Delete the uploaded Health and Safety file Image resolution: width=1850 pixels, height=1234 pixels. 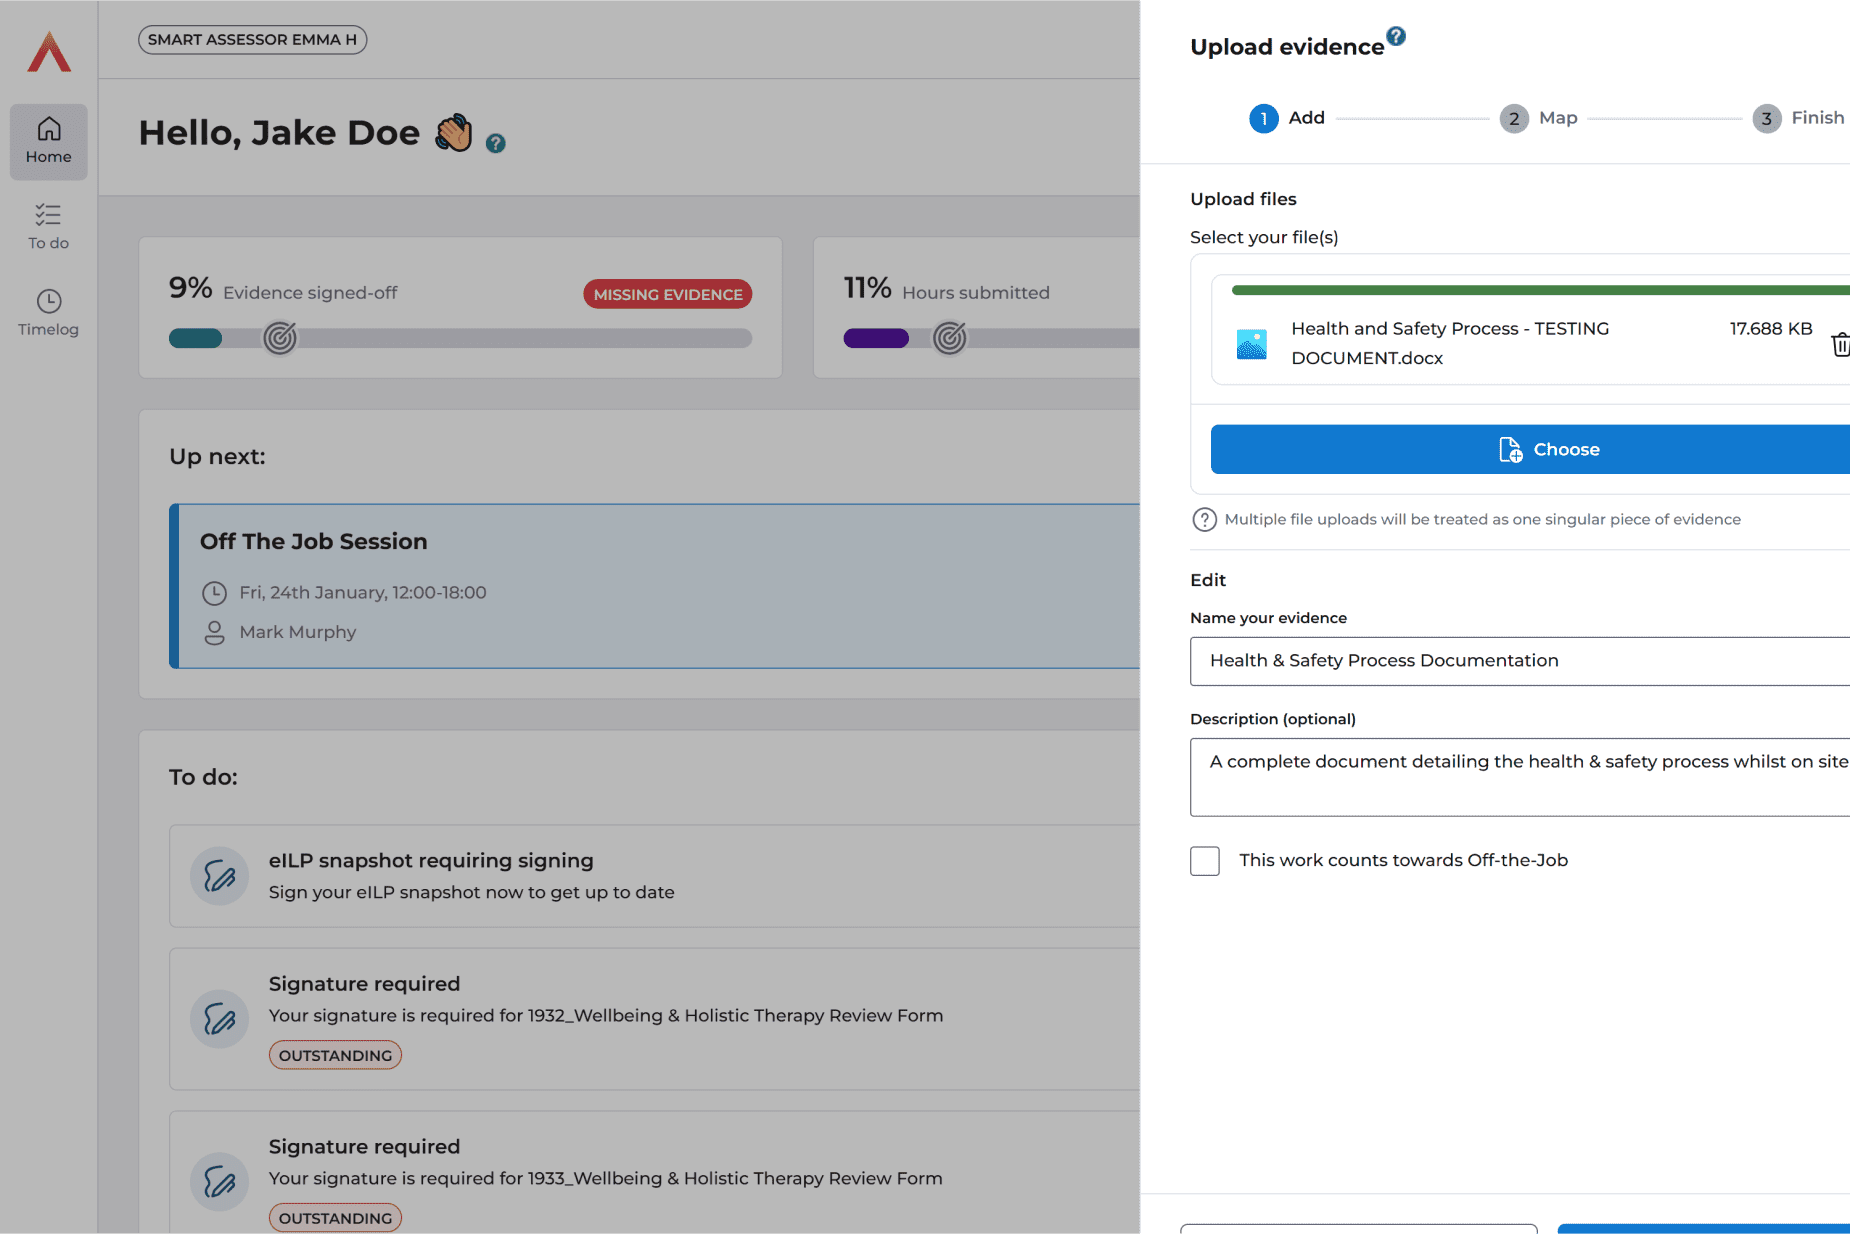coord(1839,344)
